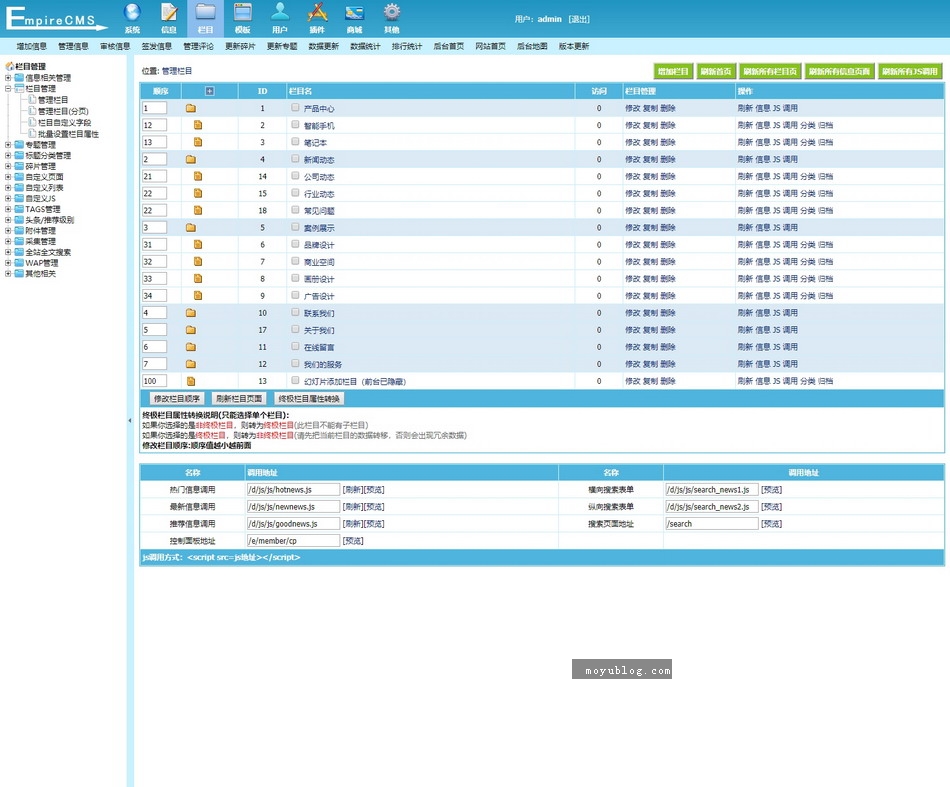Open the 增加信息 menu item
Viewport: 950px width, 787px height.
point(32,46)
